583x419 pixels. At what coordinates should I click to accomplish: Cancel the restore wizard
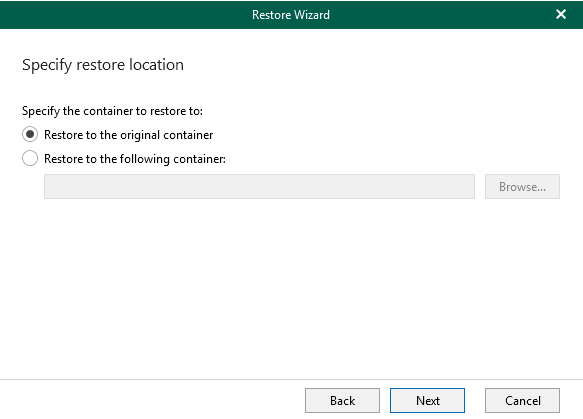point(522,400)
